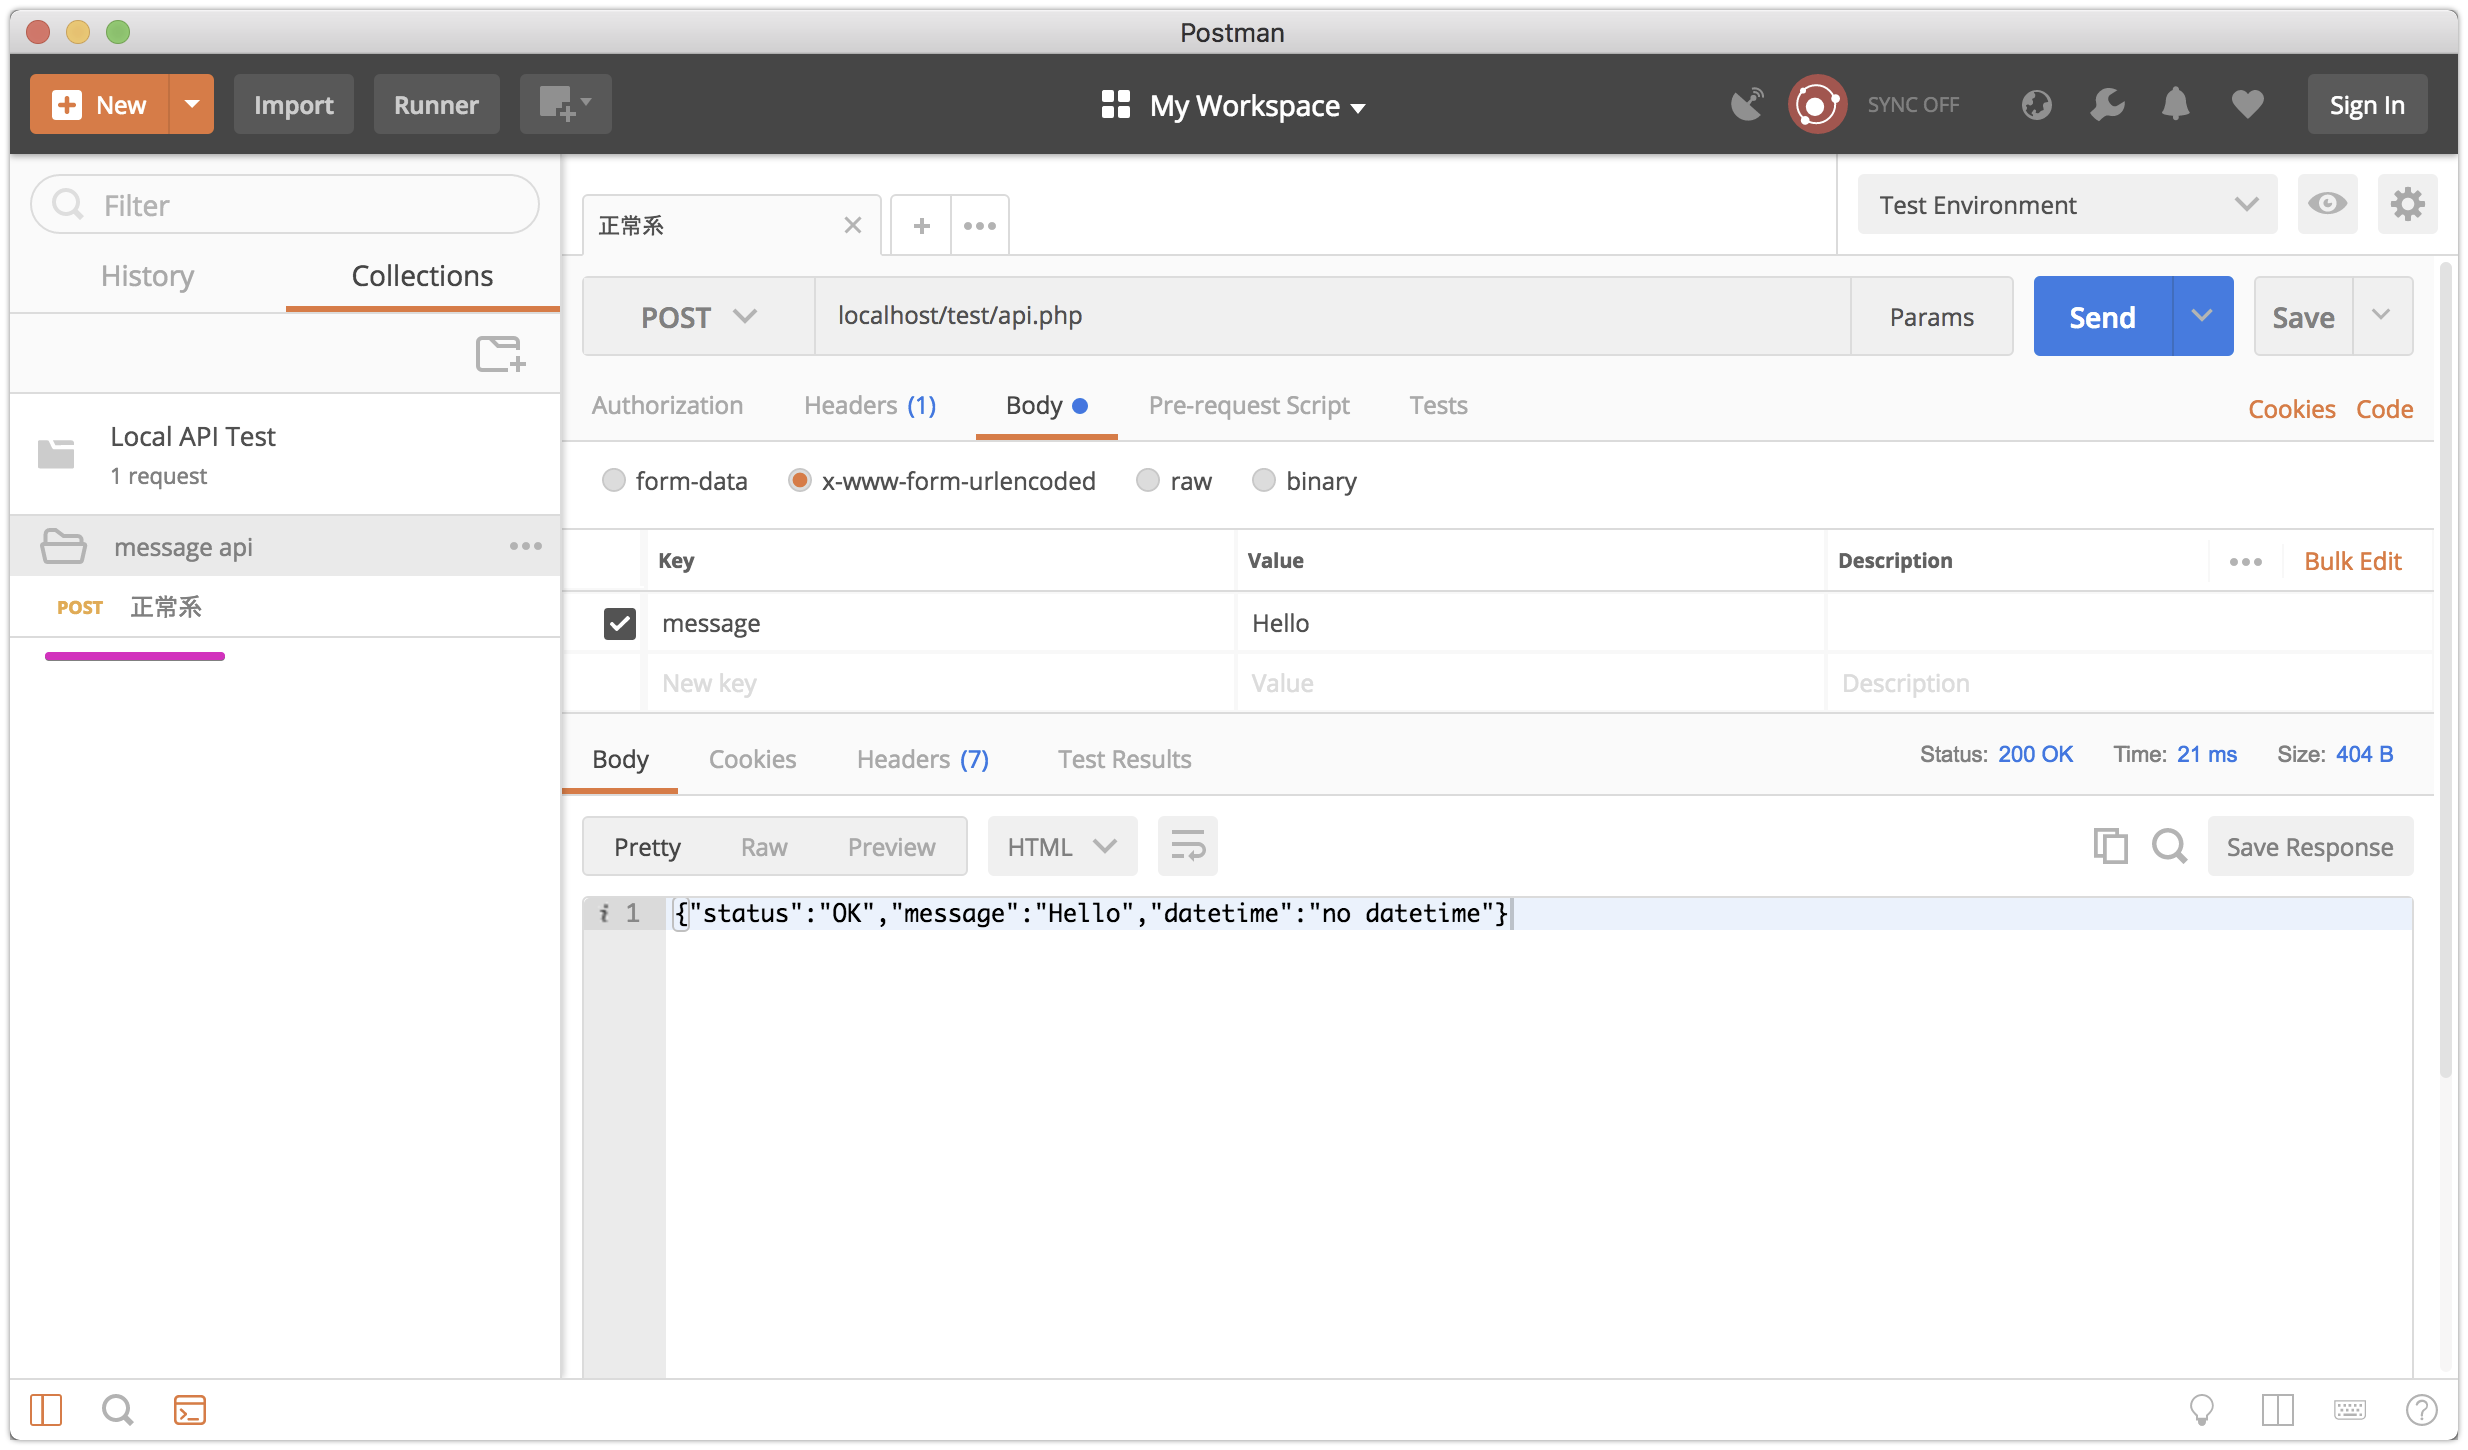Image resolution: width=2468 pixels, height=1450 pixels.
Task: Open Bulk Edit for body parameters
Action: 2352,560
